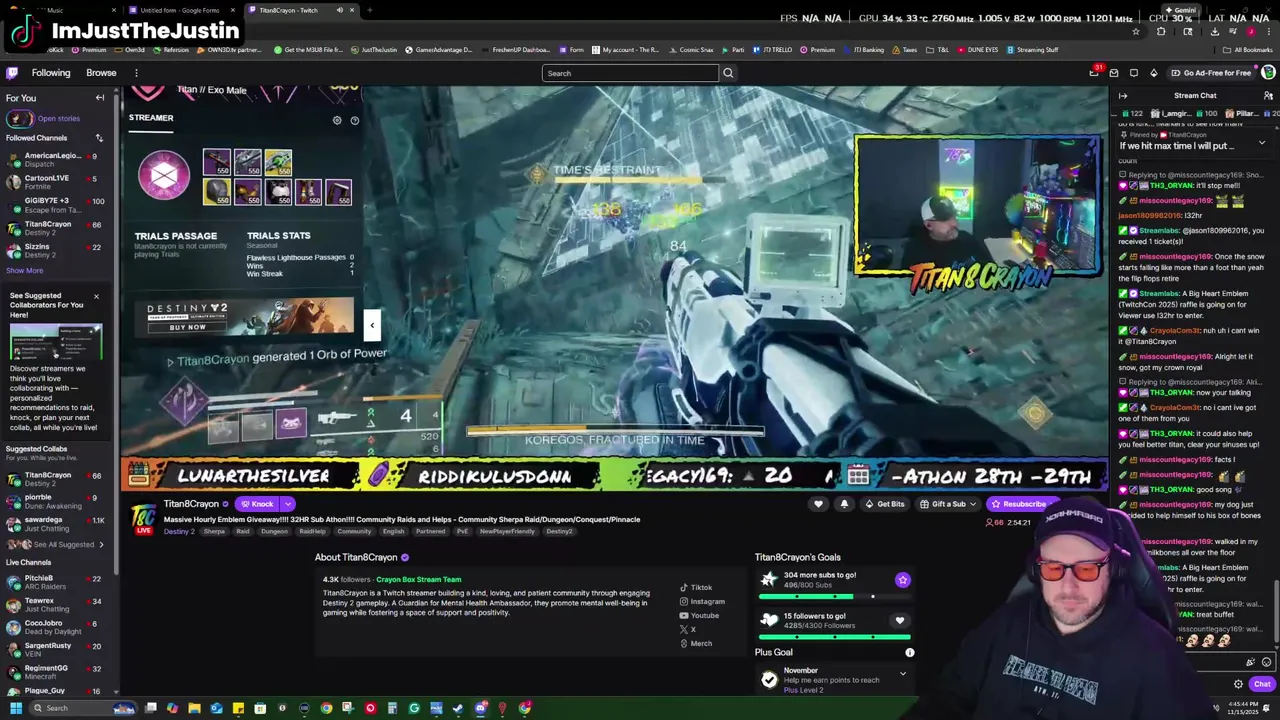Open the Browse tab in Twitch
Viewport: 1280px width, 720px height.
point(101,73)
